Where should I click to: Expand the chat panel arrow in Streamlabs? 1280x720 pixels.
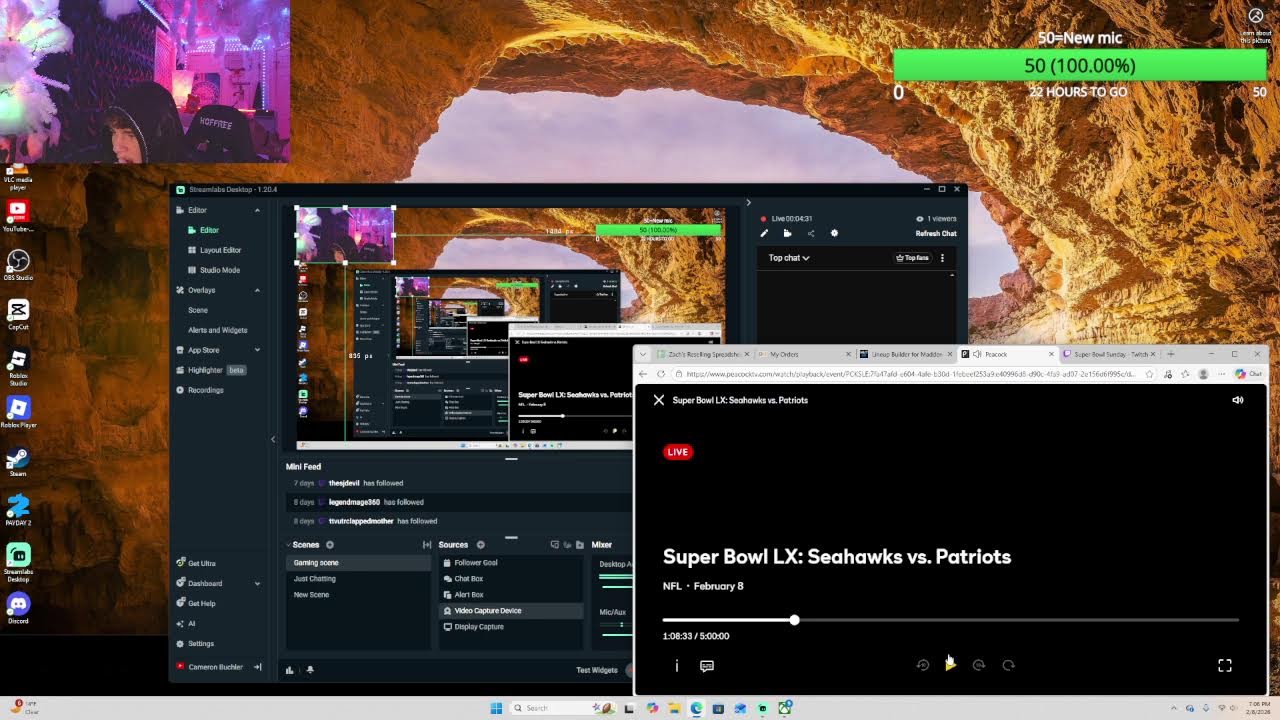[748, 203]
